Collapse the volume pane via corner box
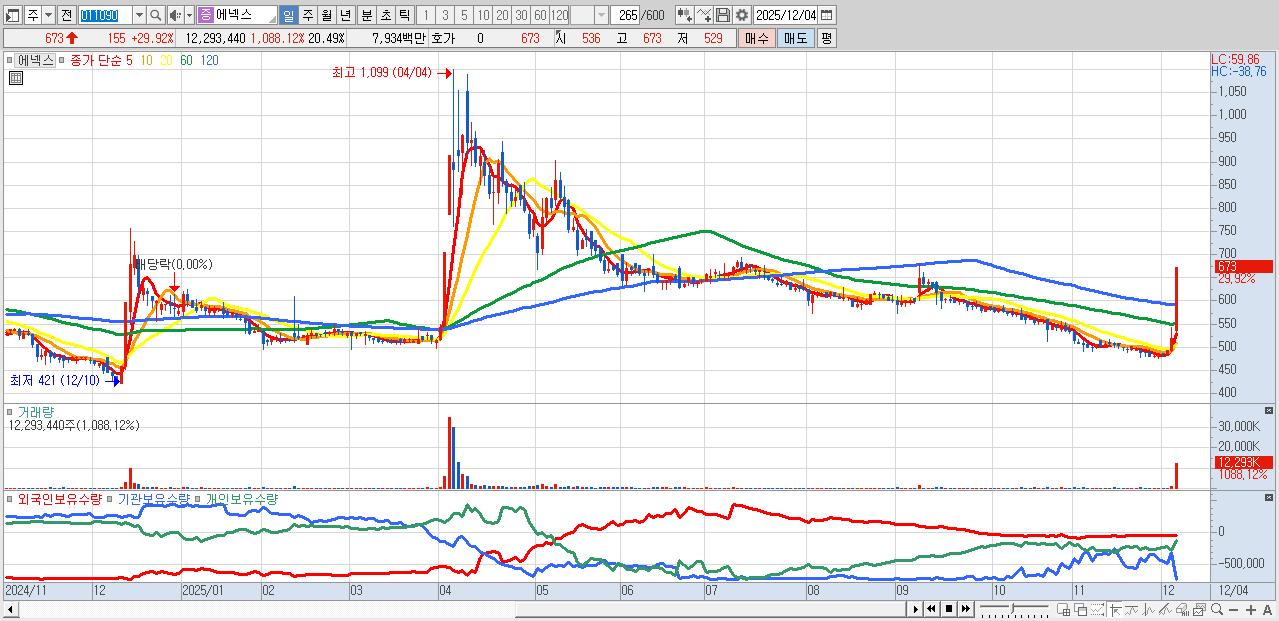 point(1269,410)
